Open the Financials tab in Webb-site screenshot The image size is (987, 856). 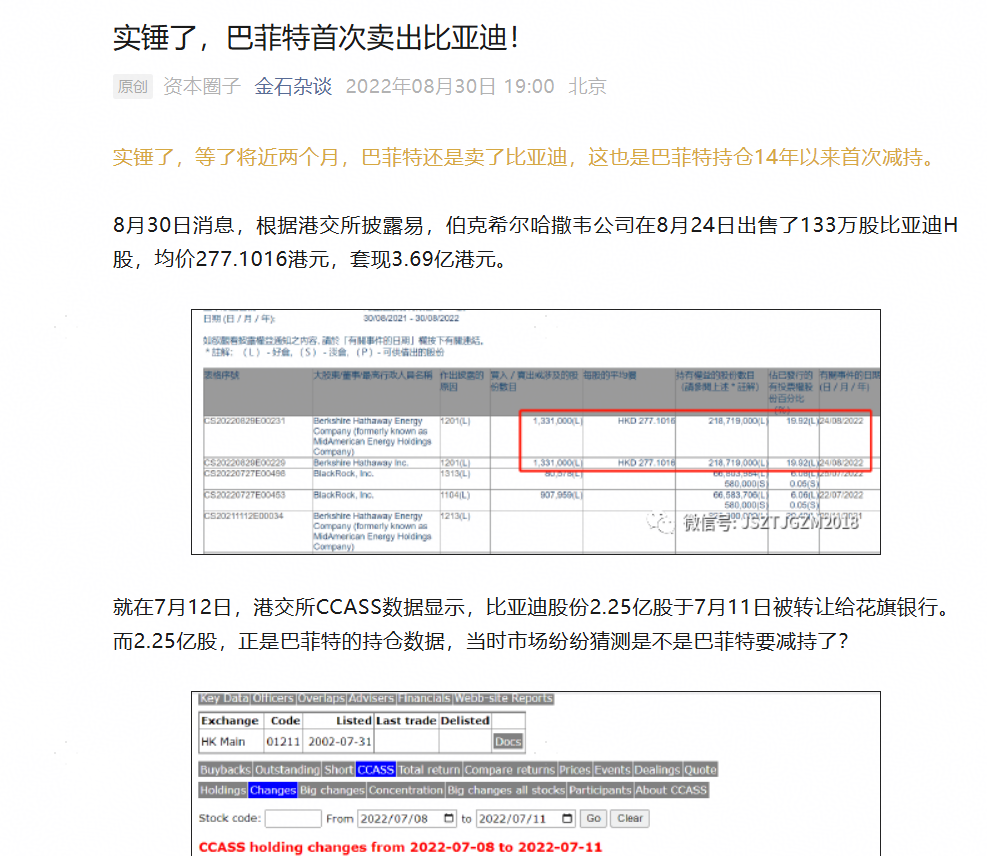(424, 698)
